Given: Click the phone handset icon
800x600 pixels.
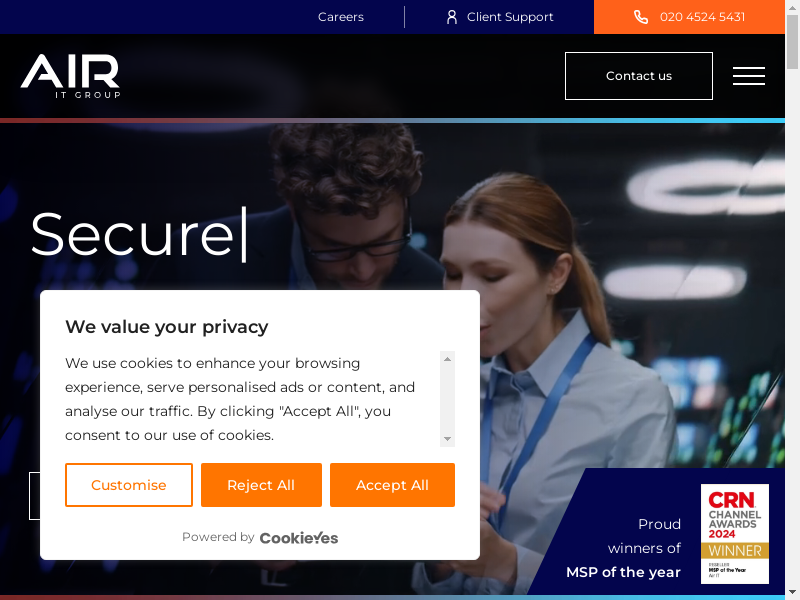Looking at the screenshot, I should coord(641,17).
